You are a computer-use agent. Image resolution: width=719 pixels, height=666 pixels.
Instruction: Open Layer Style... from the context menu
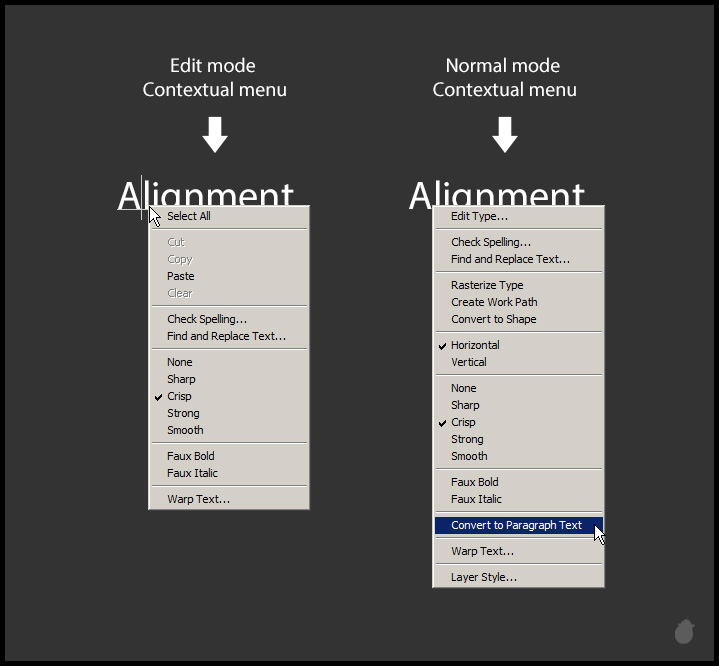tap(484, 577)
